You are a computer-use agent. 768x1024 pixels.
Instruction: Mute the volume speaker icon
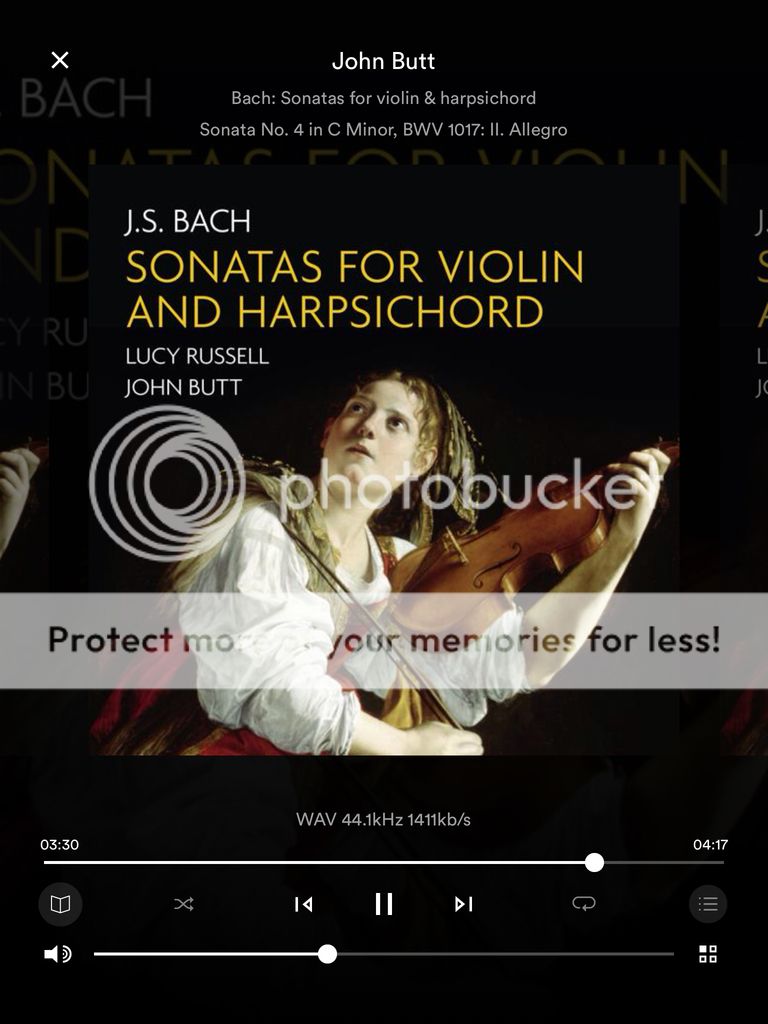pyautogui.click(x=57, y=954)
